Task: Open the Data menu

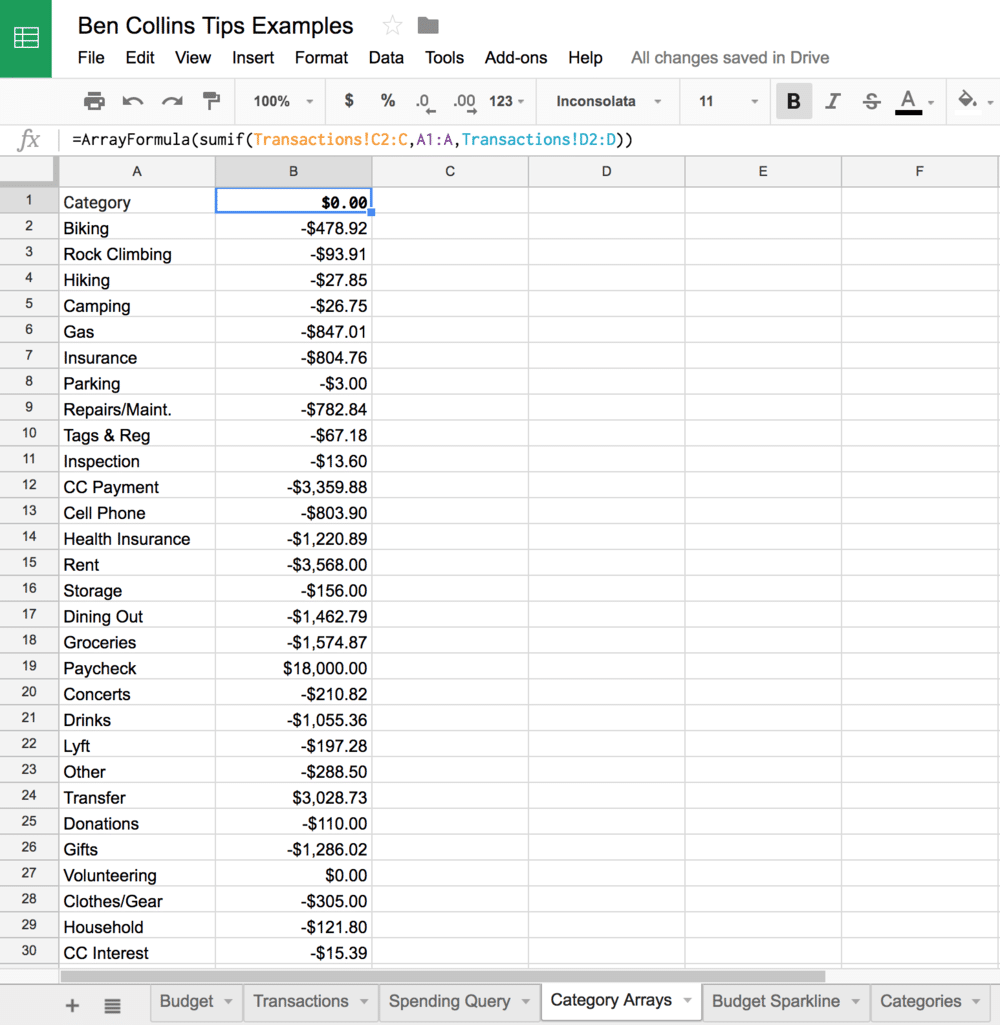Action: 386,58
